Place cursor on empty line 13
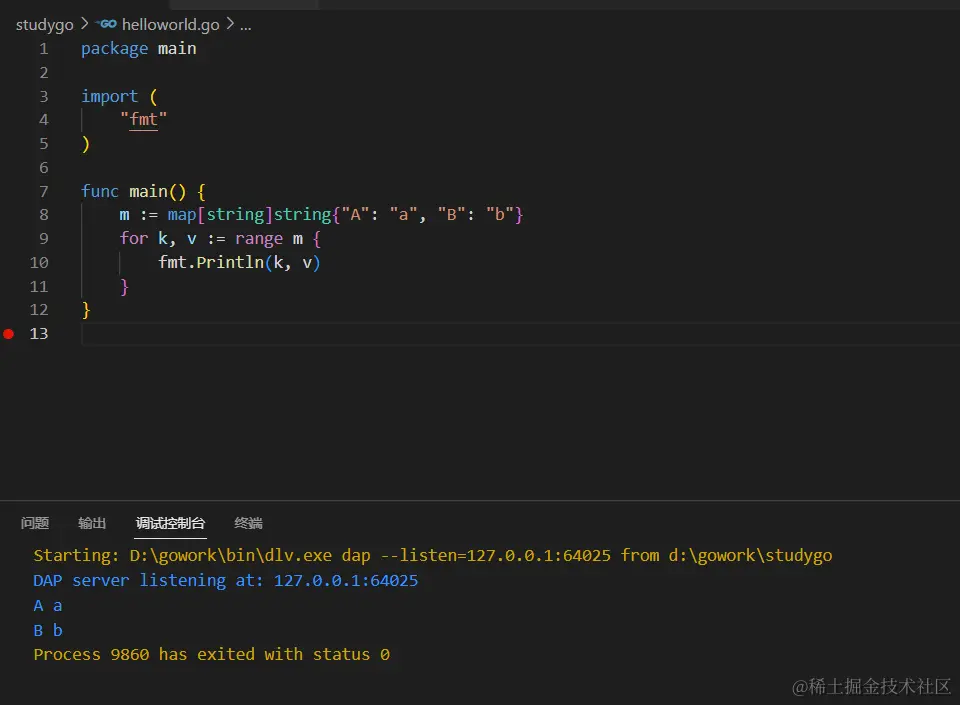Screen dimensions: 960x705 (x=520, y=334)
